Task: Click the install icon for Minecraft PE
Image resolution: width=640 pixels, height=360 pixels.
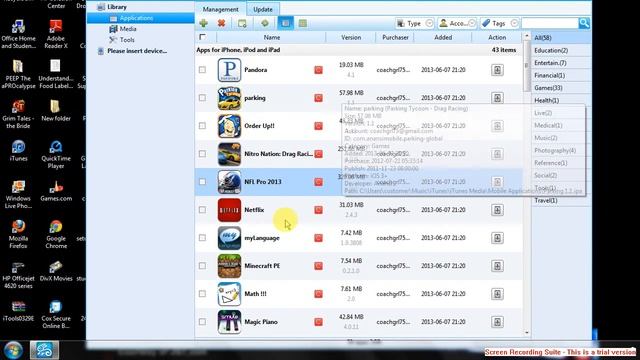Action: [x=497, y=266]
